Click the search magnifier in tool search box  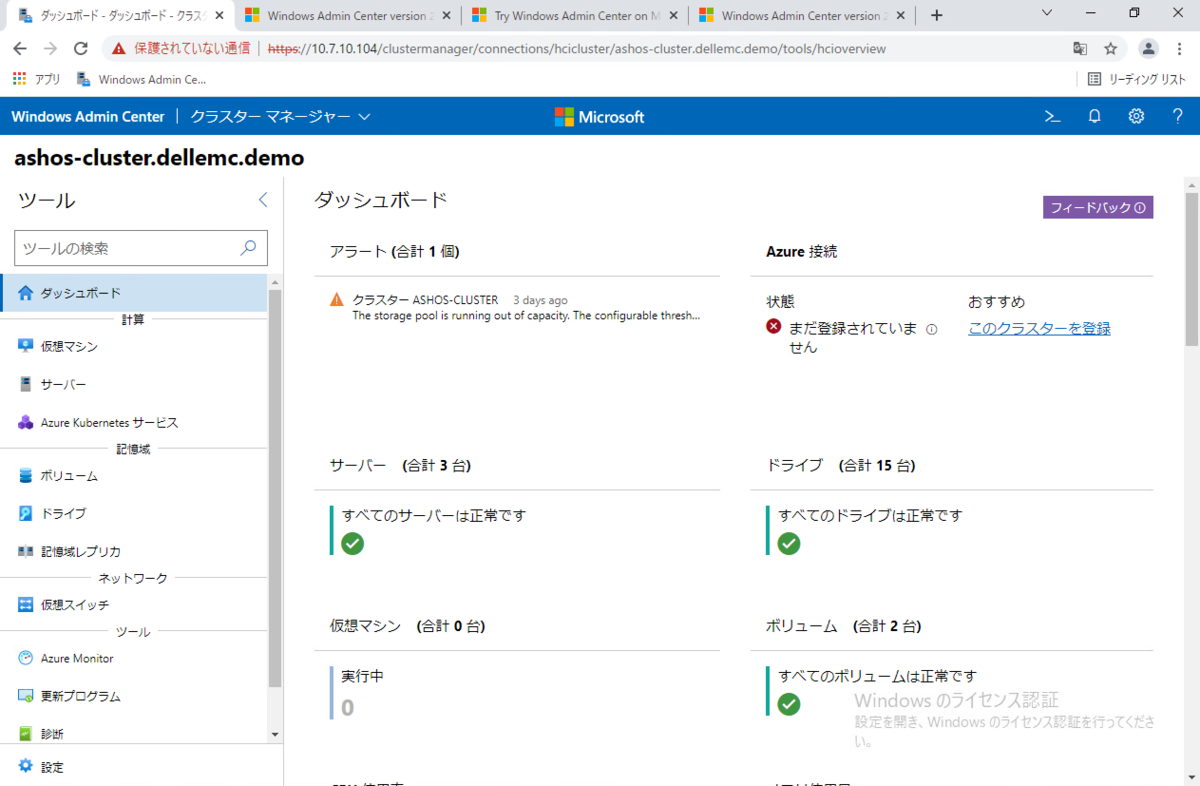pyautogui.click(x=248, y=247)
